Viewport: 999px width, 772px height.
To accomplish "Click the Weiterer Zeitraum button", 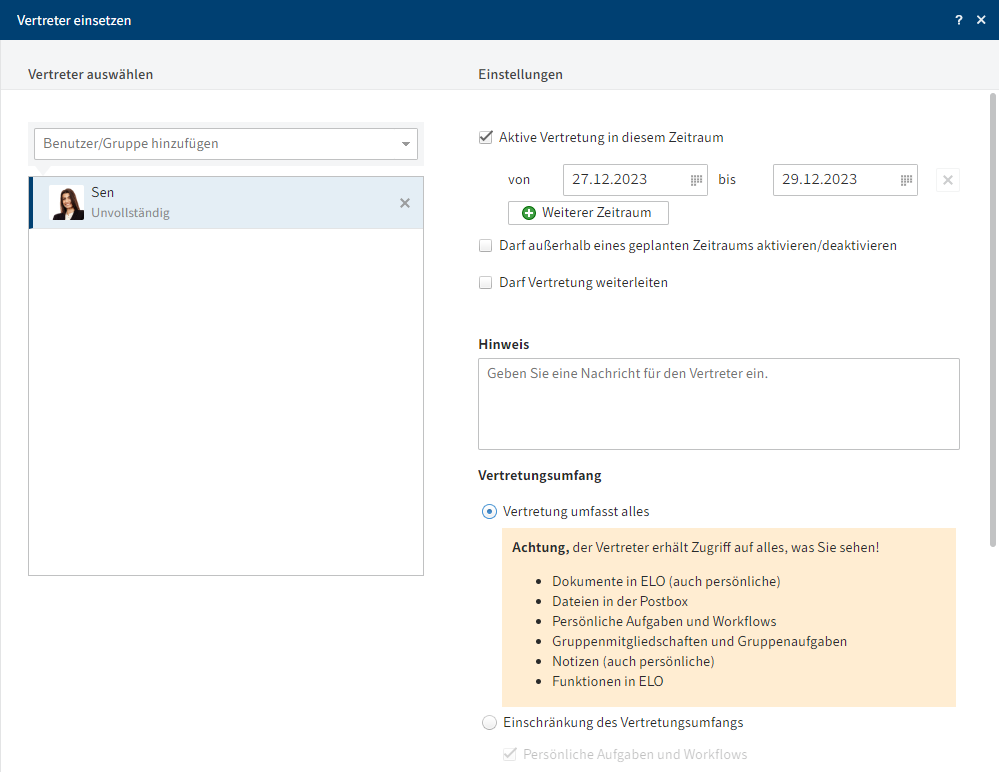I will (x=588, y=212).
